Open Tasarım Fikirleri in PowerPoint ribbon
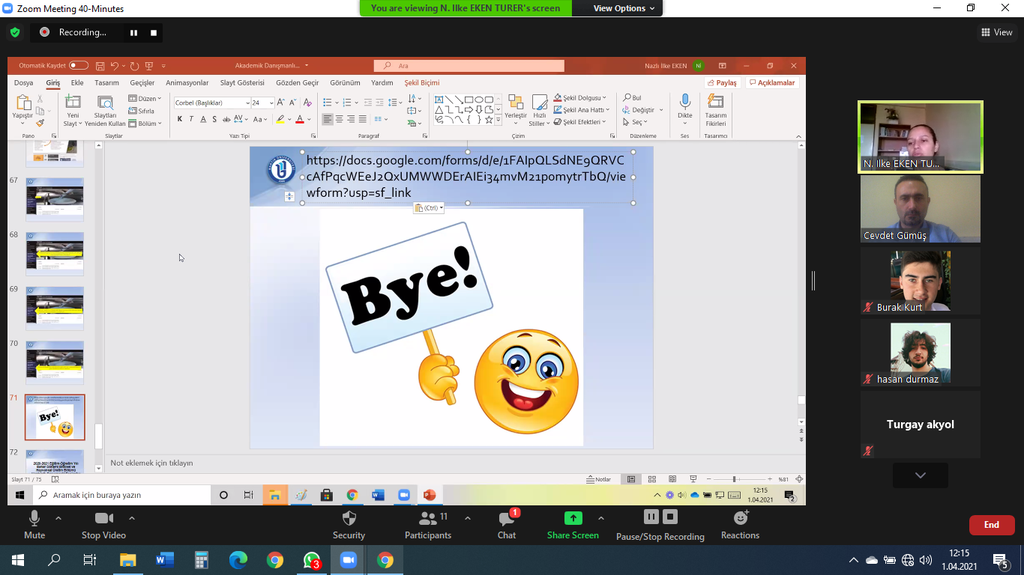Image resolution: width=1024 pixels, height=575 pixels. (x=715, y=110)
